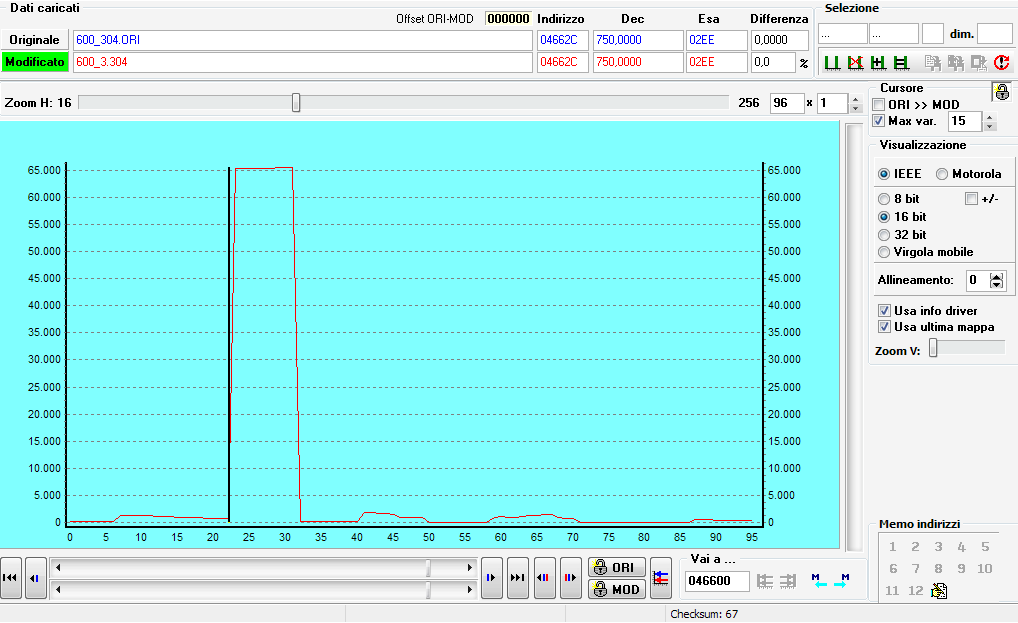The image size is (1018, 623).
Task: Step back one page with left arrow
Action: [x=36, y=578]
